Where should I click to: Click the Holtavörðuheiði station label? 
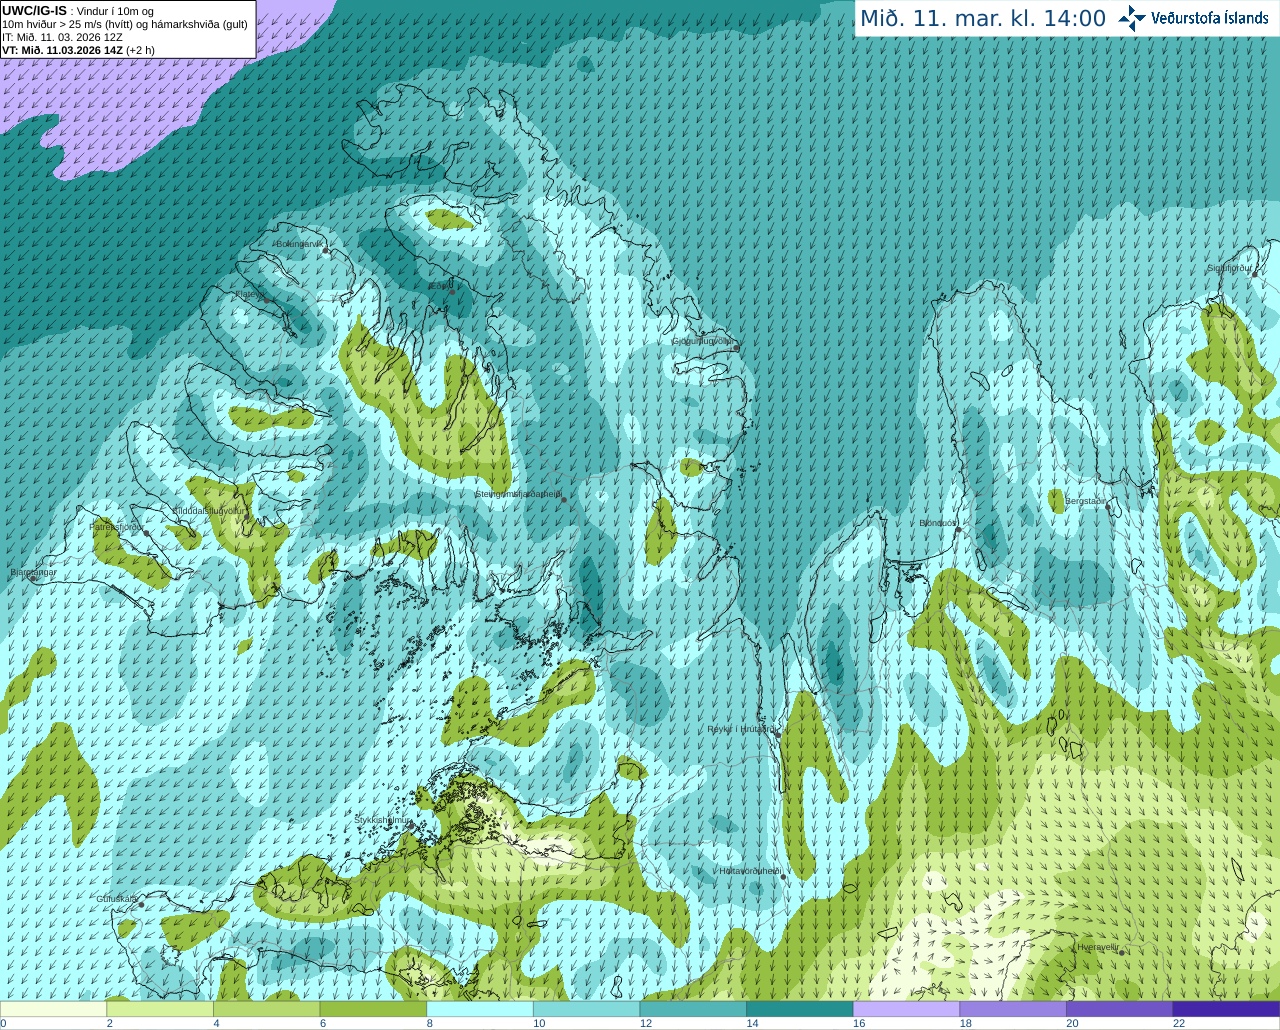(750, 871)
